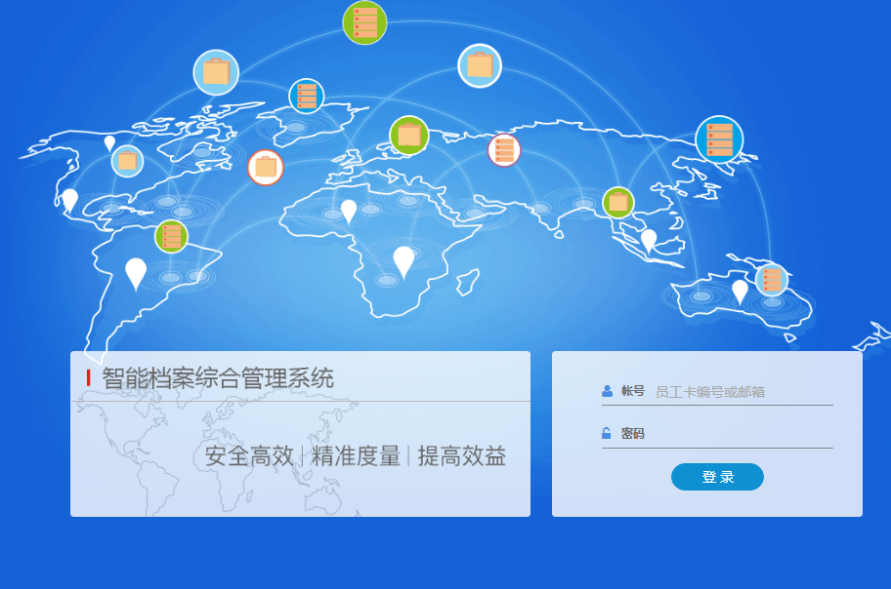
Task: Focus the 帐号 account input field
Action: [742, 392]
